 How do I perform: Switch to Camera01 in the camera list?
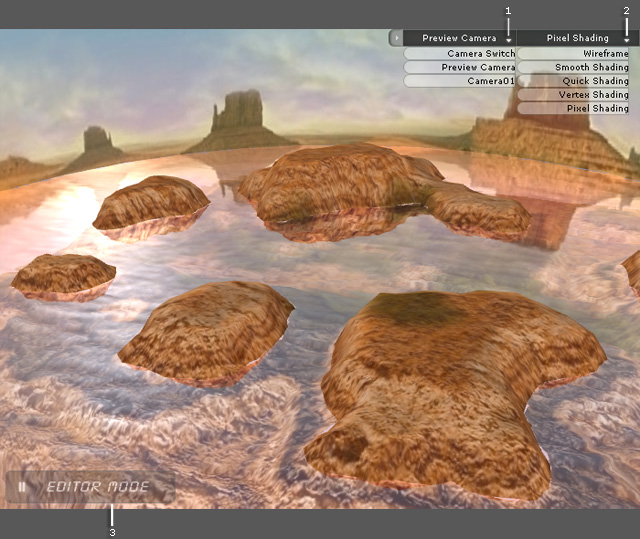point(461,81)
